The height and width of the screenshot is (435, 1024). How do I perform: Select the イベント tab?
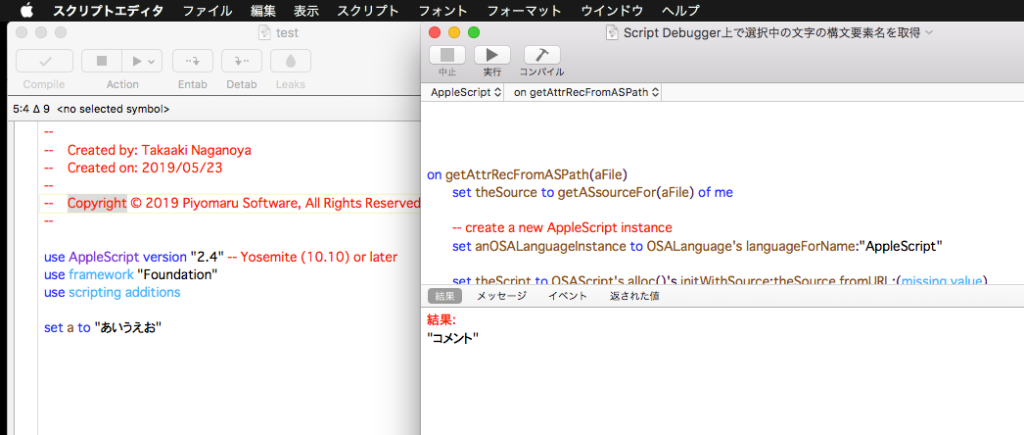click(x=568, y=296)
